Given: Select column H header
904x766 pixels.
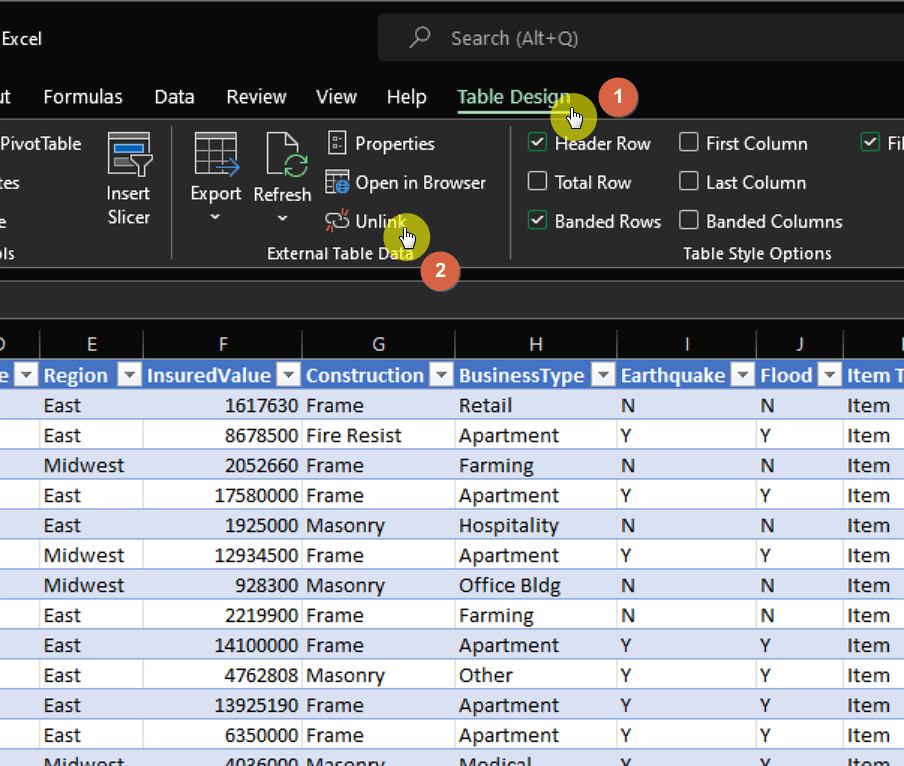Looking at the screenshot, I should pos(536,344).
